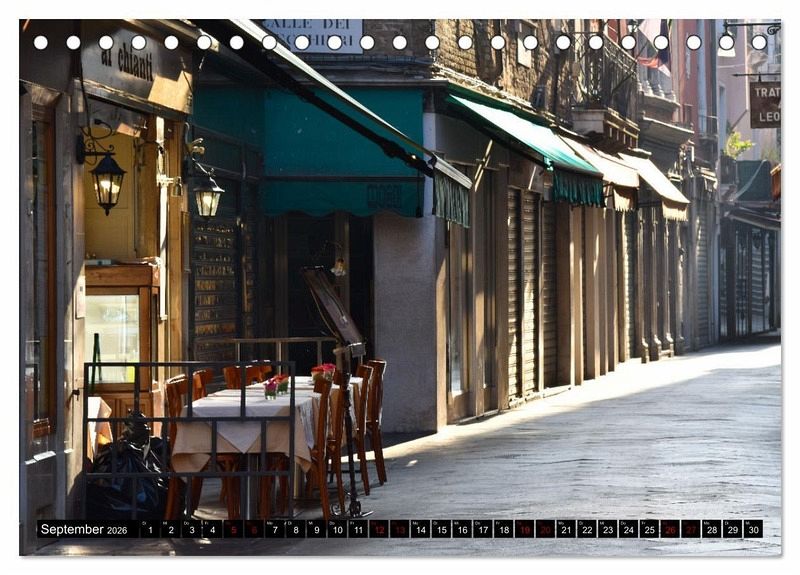The height and width of the screenshot is (575, 800).
Task: Choose date 21 in the date strip
Action: click(x=566, y=530)
